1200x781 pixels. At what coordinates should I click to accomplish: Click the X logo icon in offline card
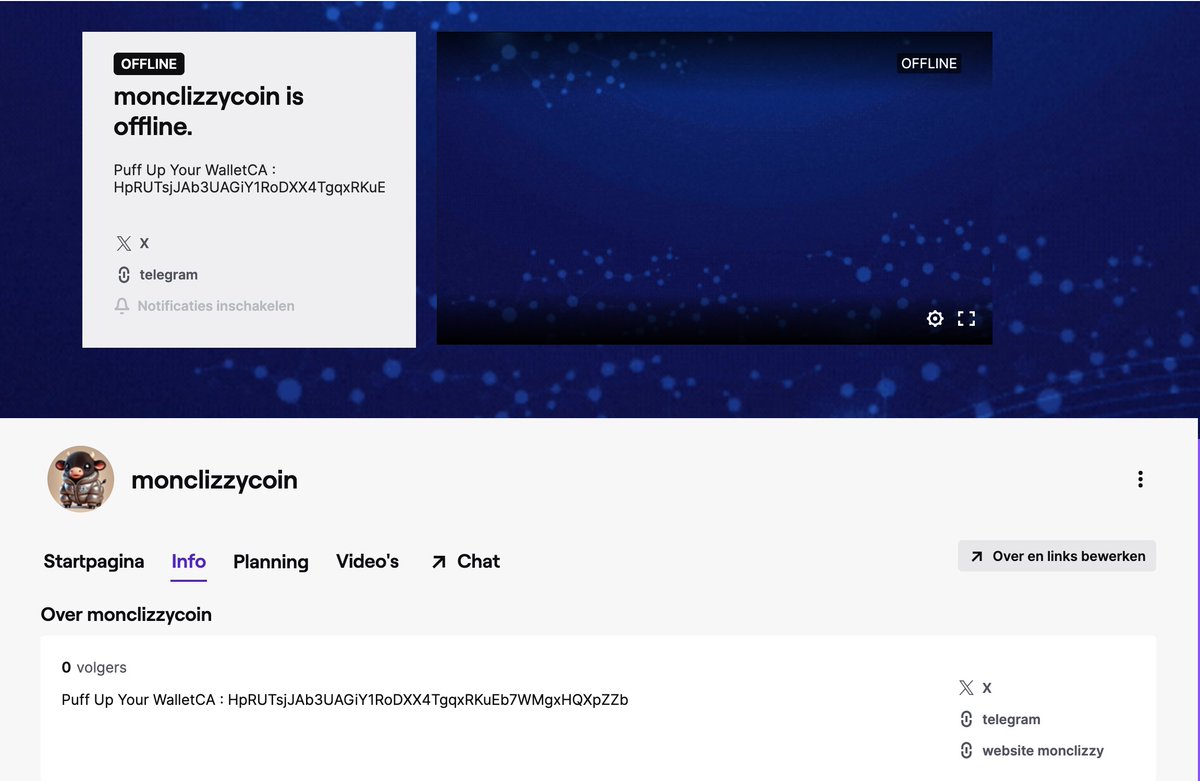(124, 243)
